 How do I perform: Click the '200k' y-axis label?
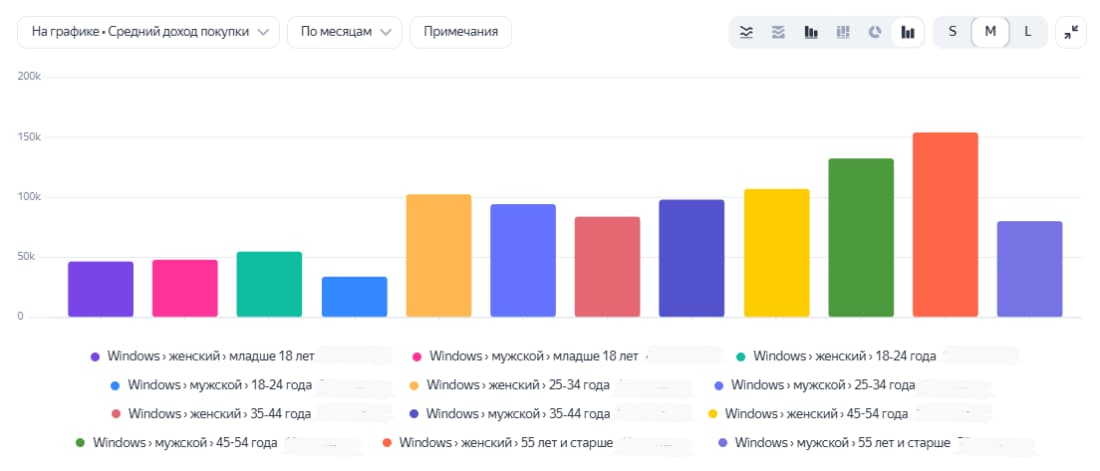click(29, 77)
